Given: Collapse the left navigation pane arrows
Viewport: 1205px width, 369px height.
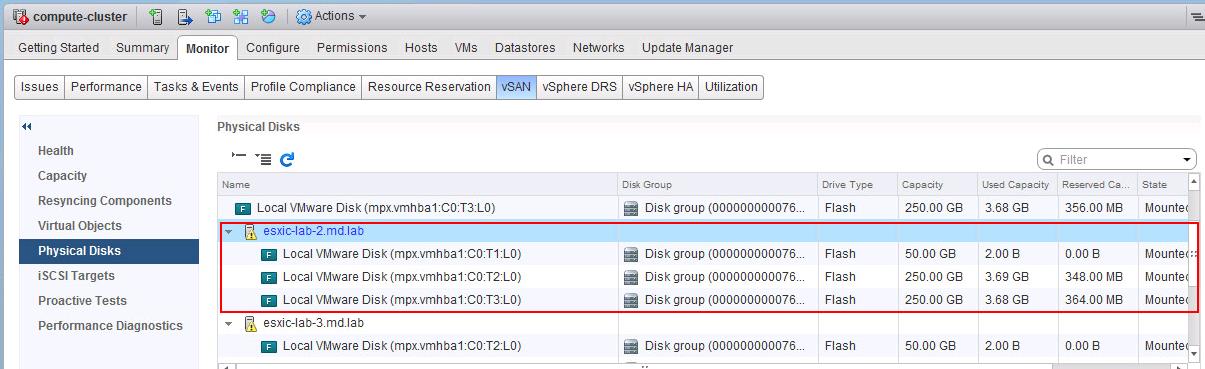Looking at the screenshot, I should pos(27,126).
